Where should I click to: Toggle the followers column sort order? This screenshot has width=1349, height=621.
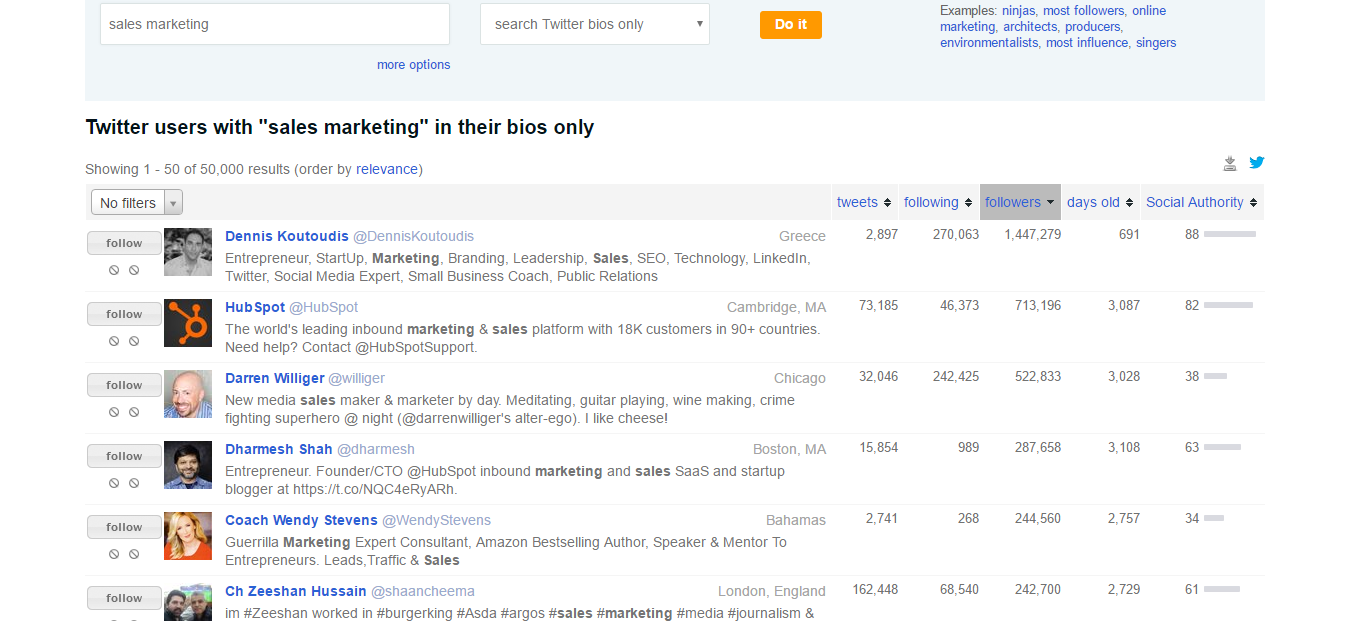[x=1020, y=202]
